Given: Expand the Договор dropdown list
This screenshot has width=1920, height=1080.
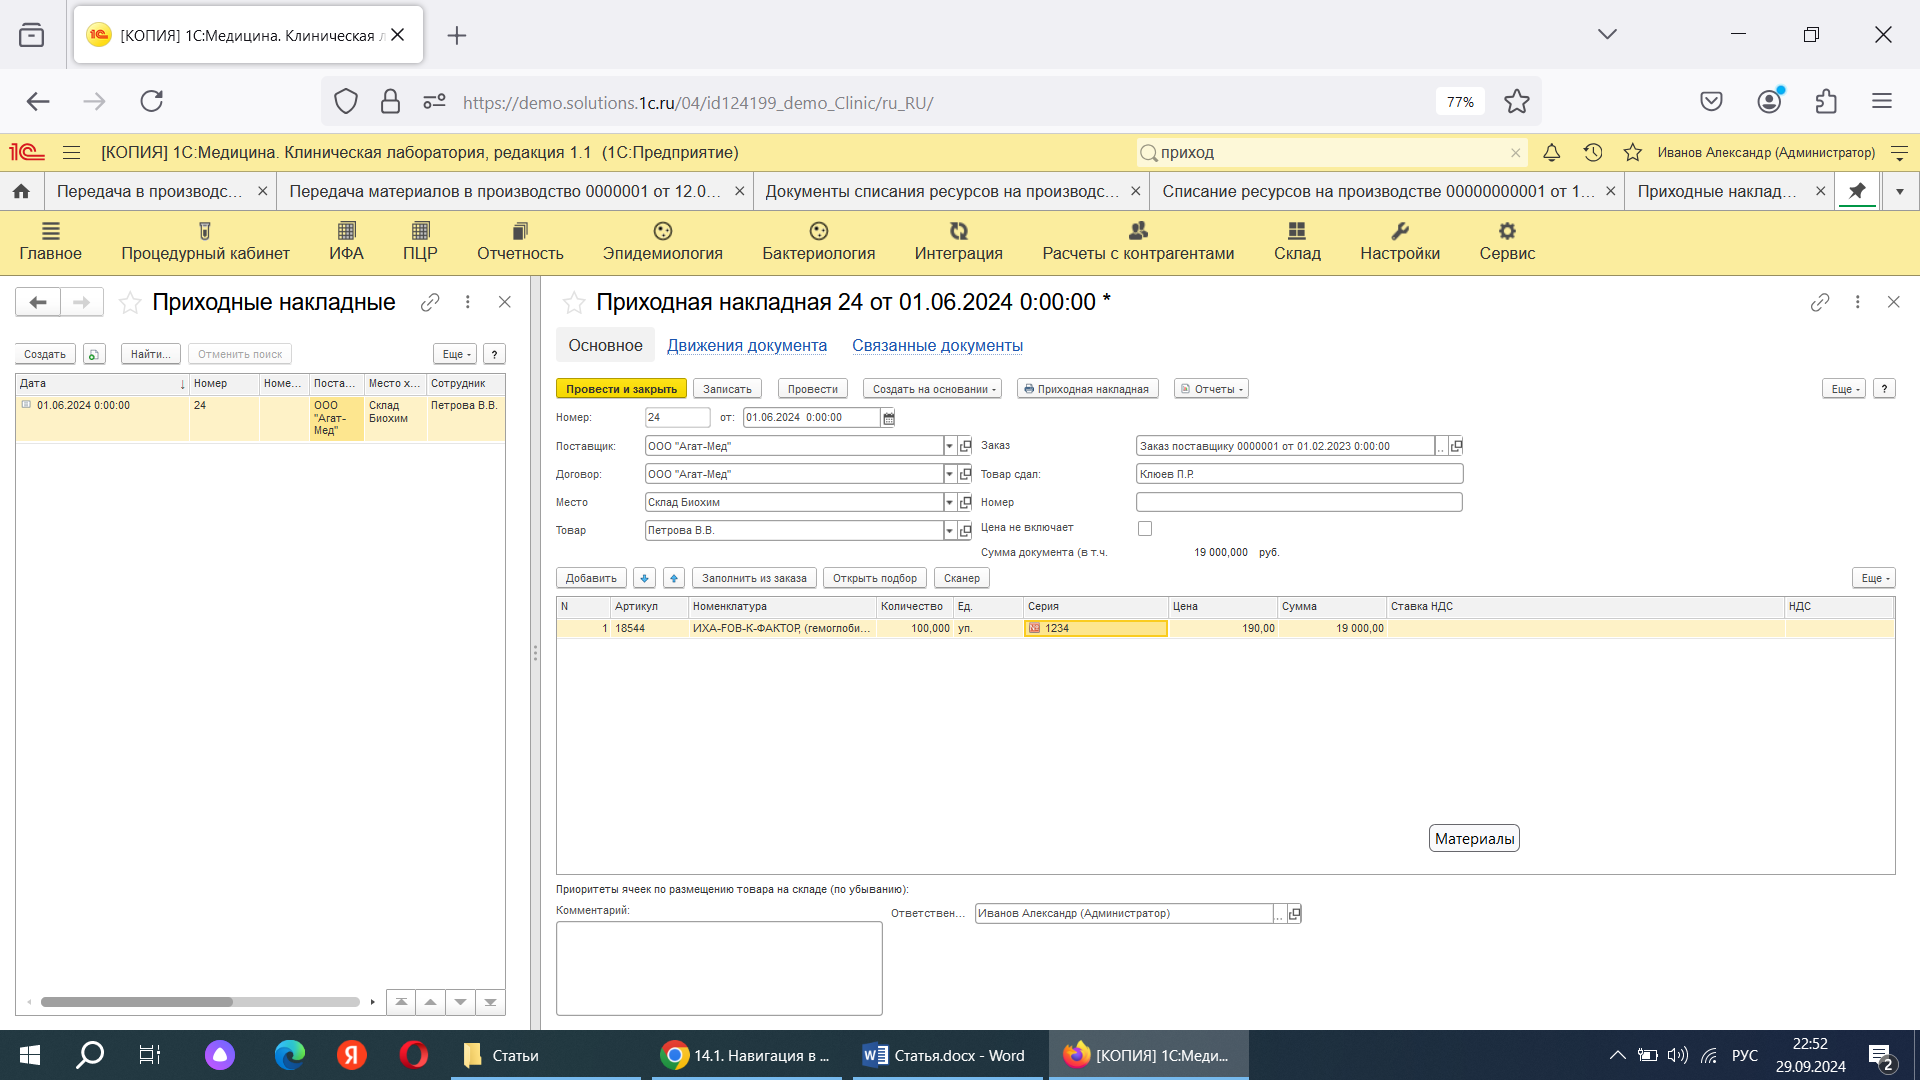Looking at the screenshot, I should pyautogui.click(x=949, y=474).
